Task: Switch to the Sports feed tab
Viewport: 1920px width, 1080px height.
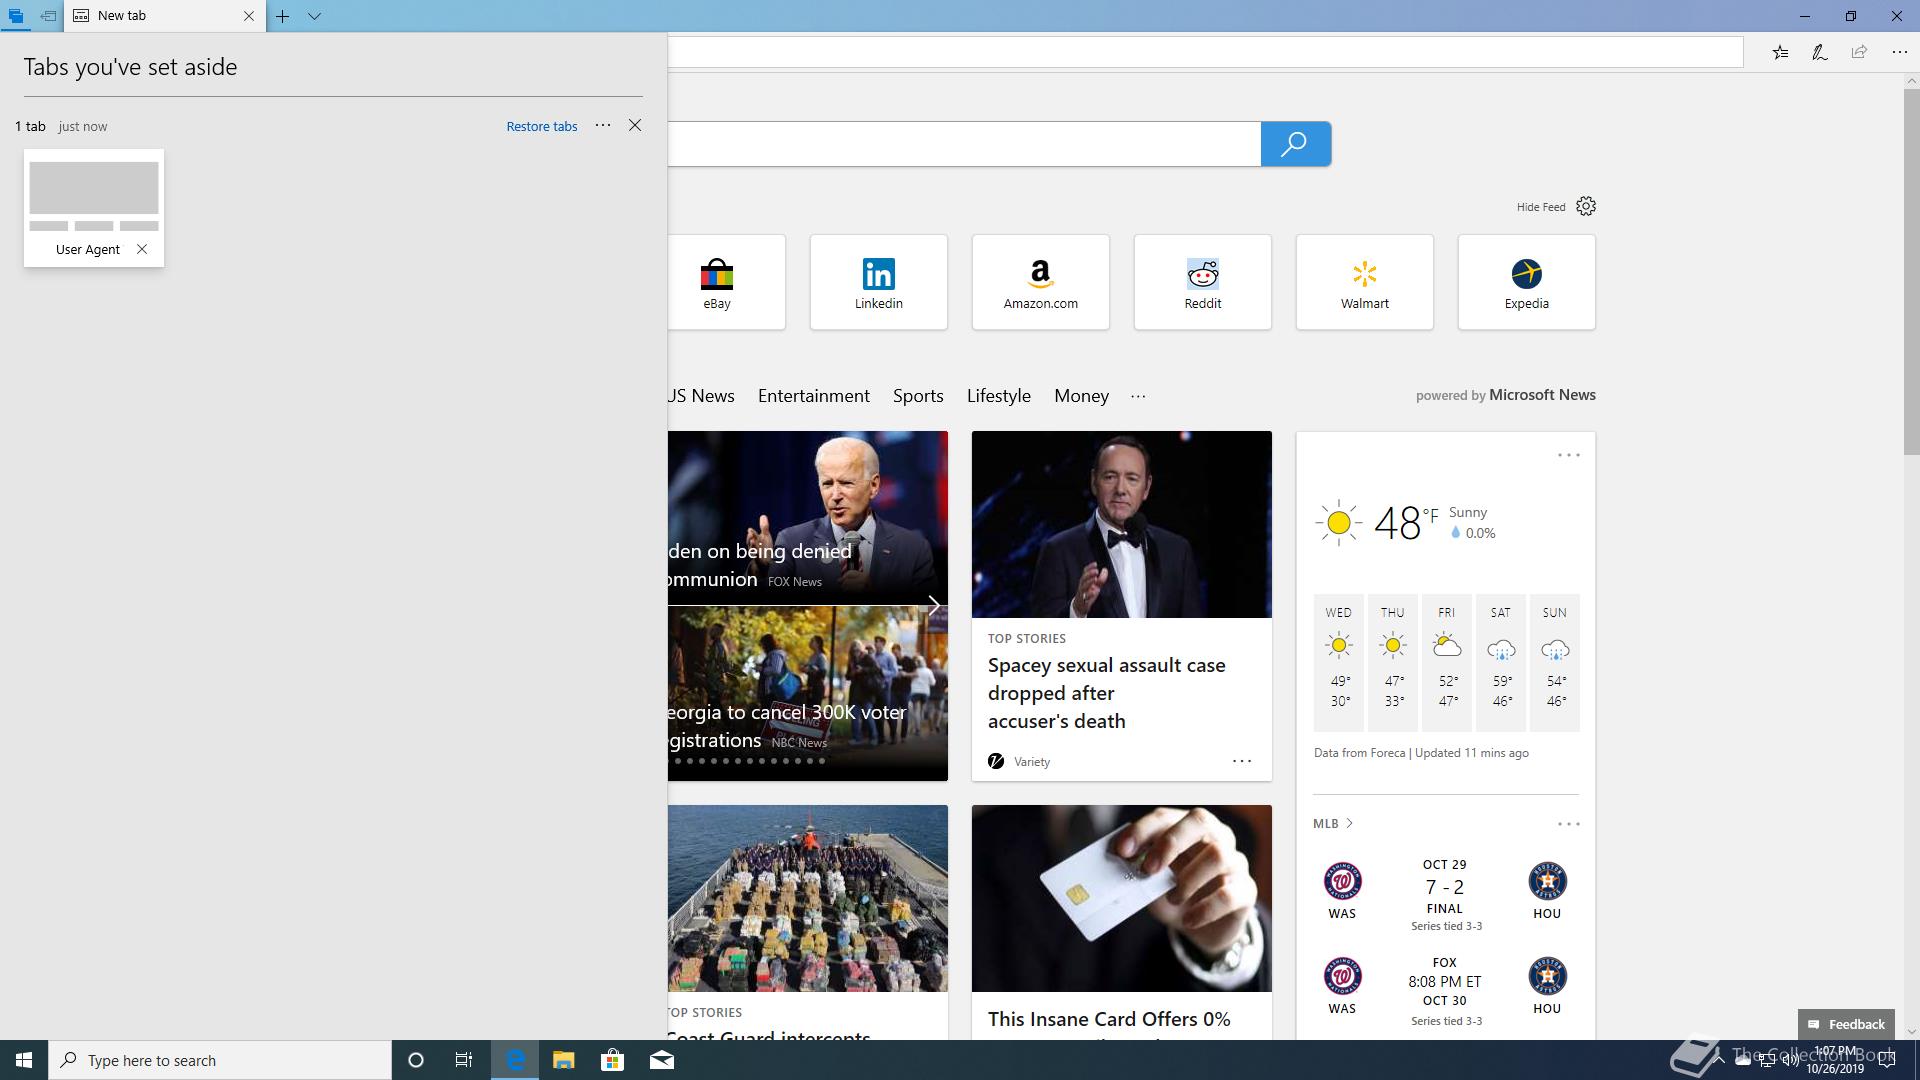Action: pos(918,396)
